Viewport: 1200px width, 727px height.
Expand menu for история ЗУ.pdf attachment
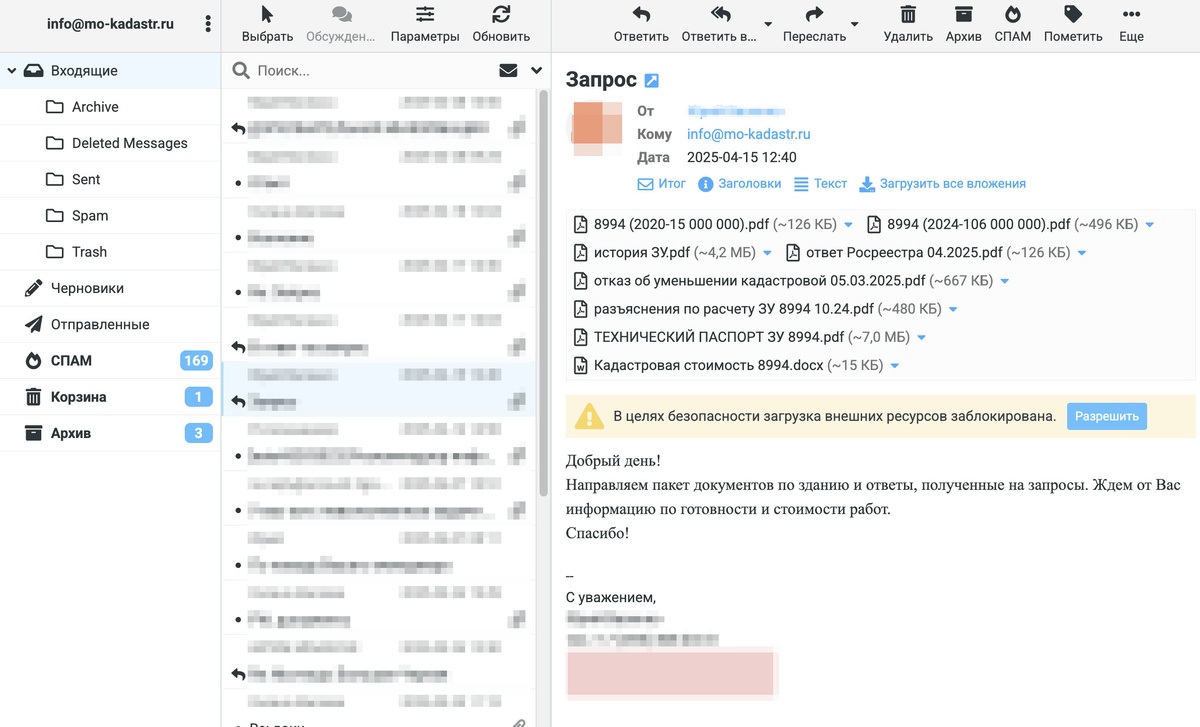[x=768, y=253]
